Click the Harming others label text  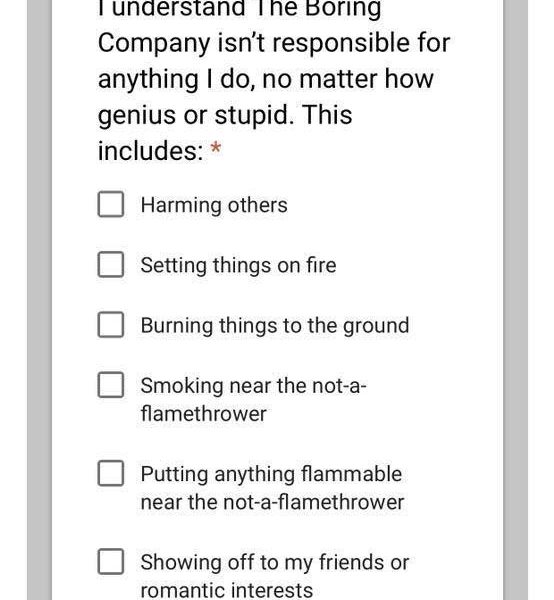point(214,205)
